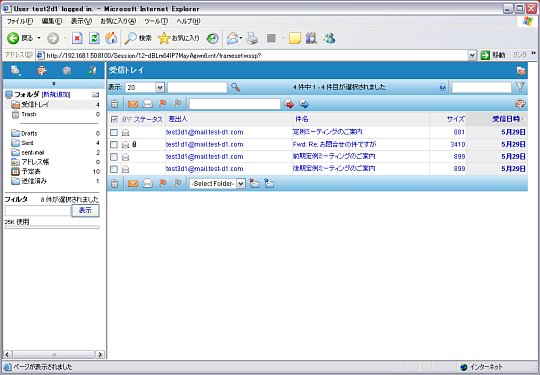Click the orange envelope in lower message toolbar

[133, 184]
